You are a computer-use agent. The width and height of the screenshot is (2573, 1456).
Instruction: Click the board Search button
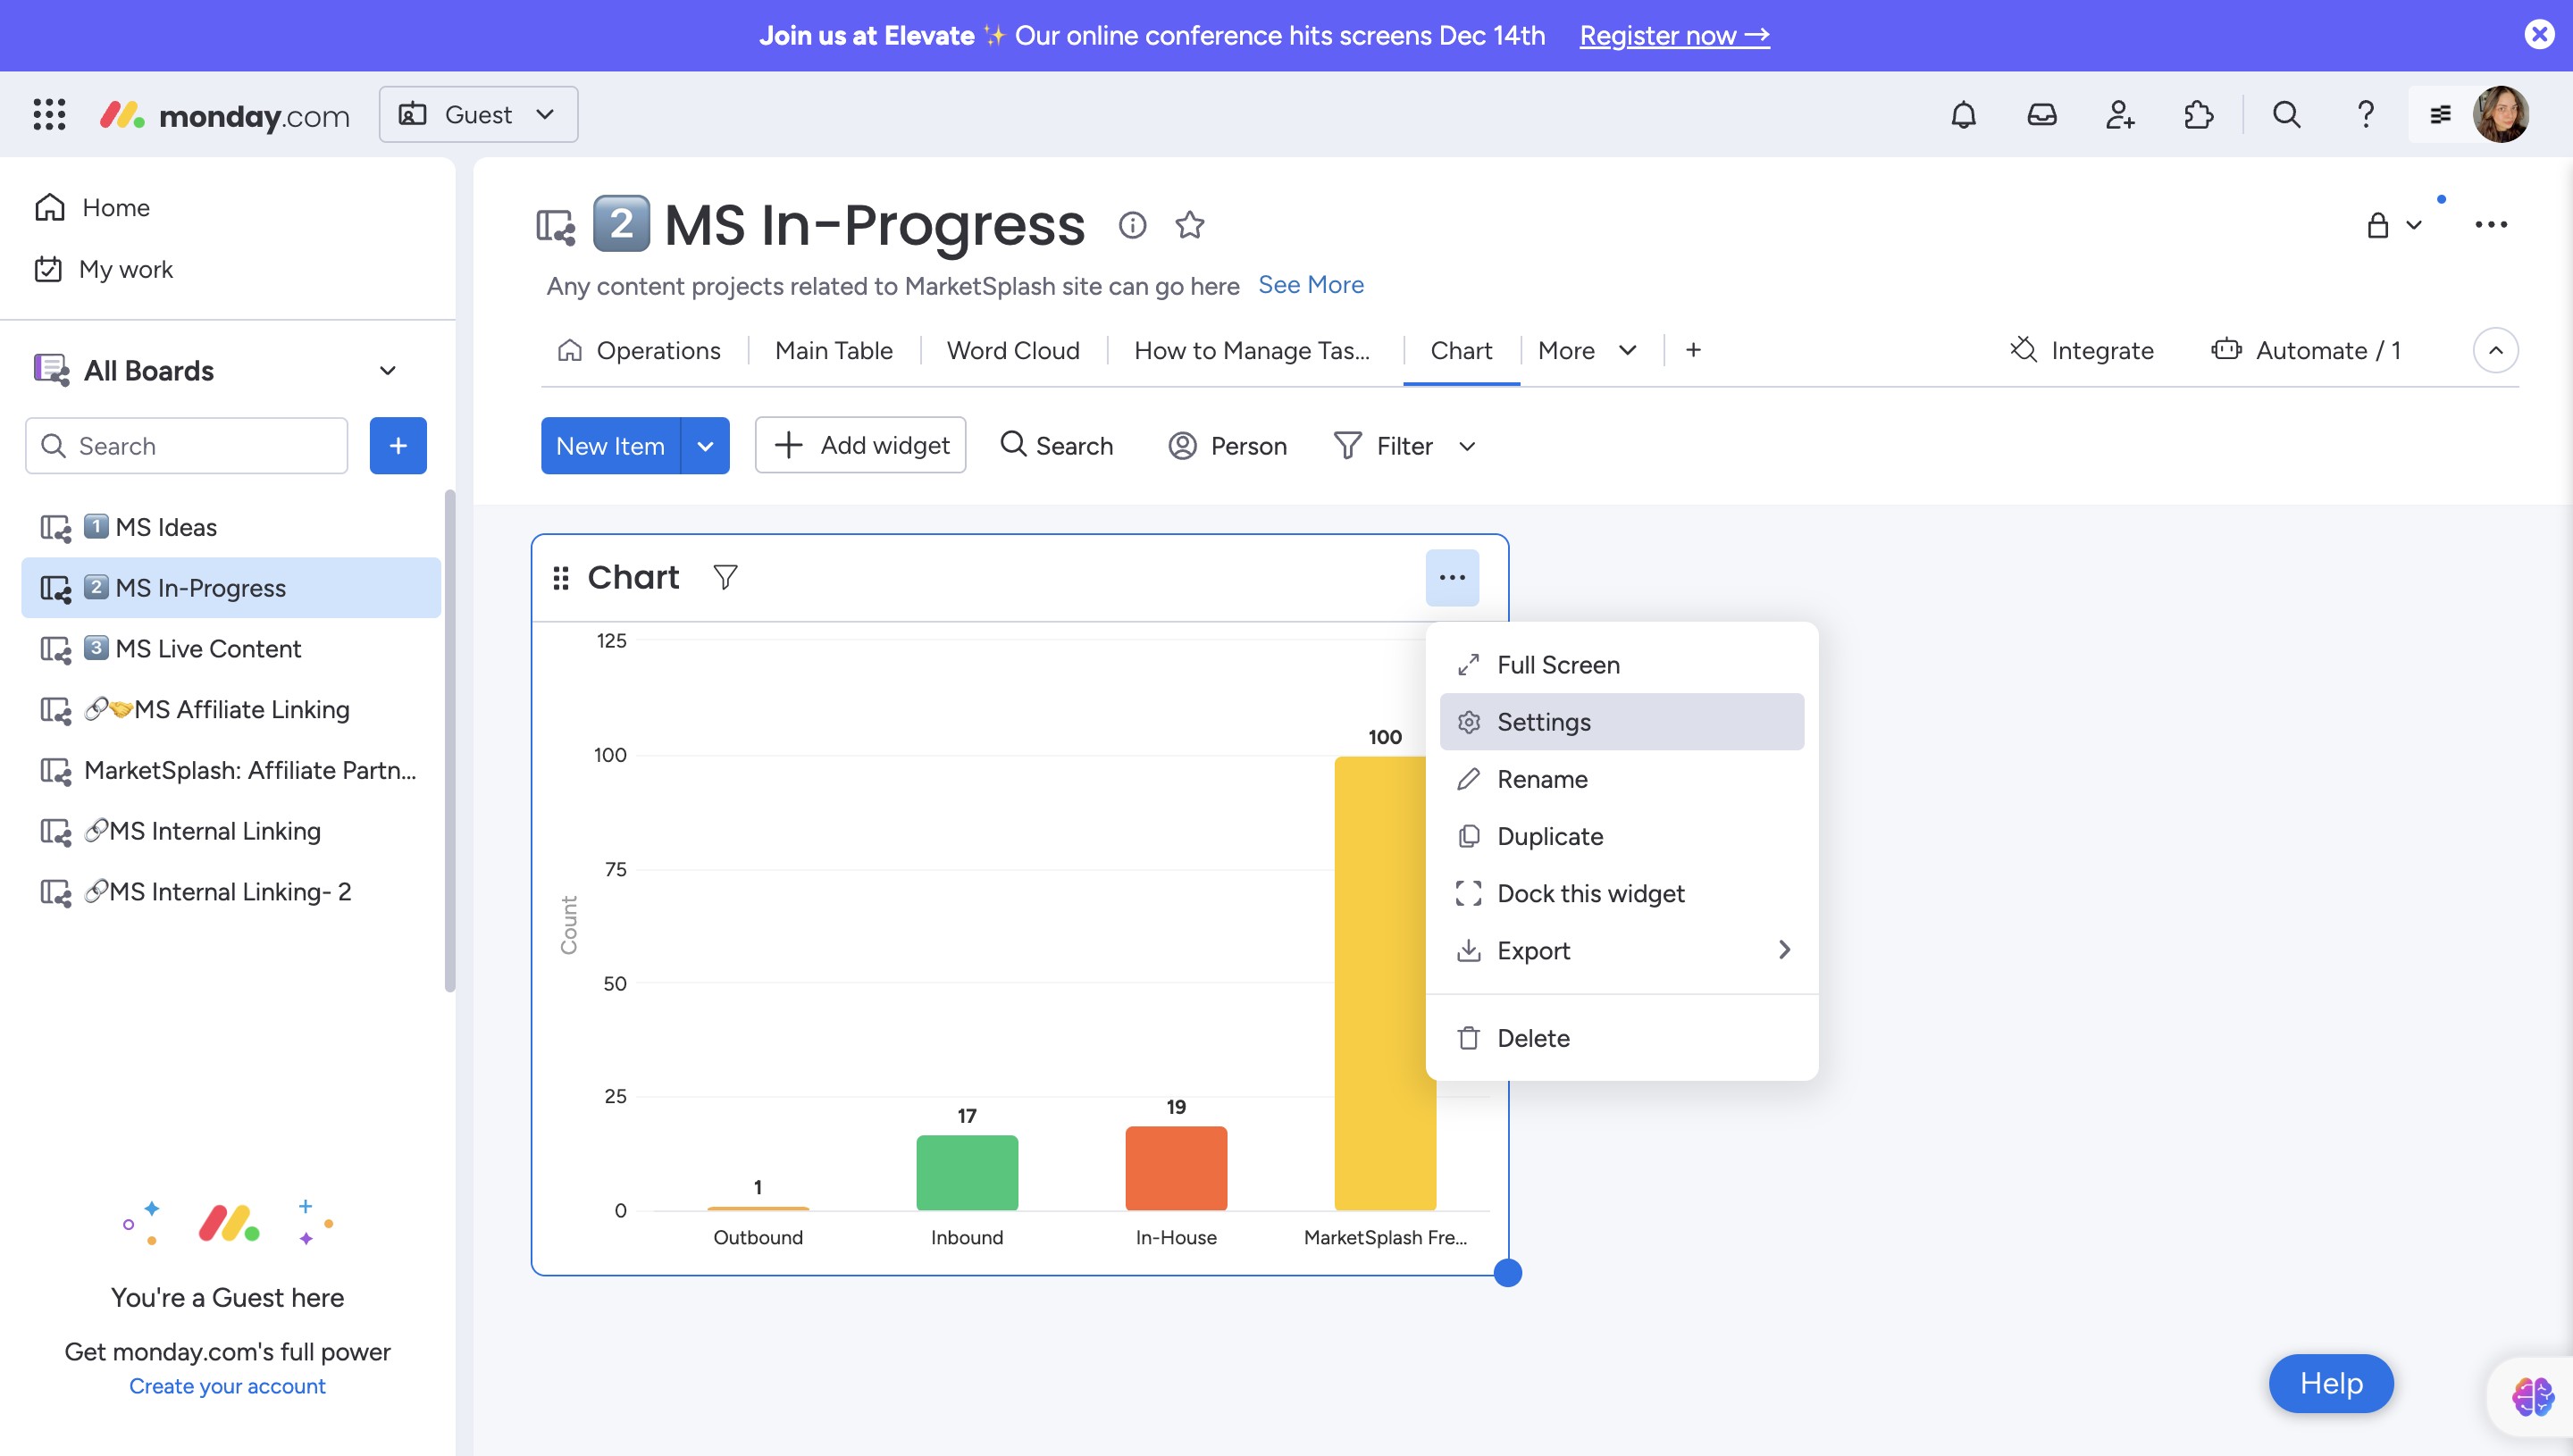1056,446
